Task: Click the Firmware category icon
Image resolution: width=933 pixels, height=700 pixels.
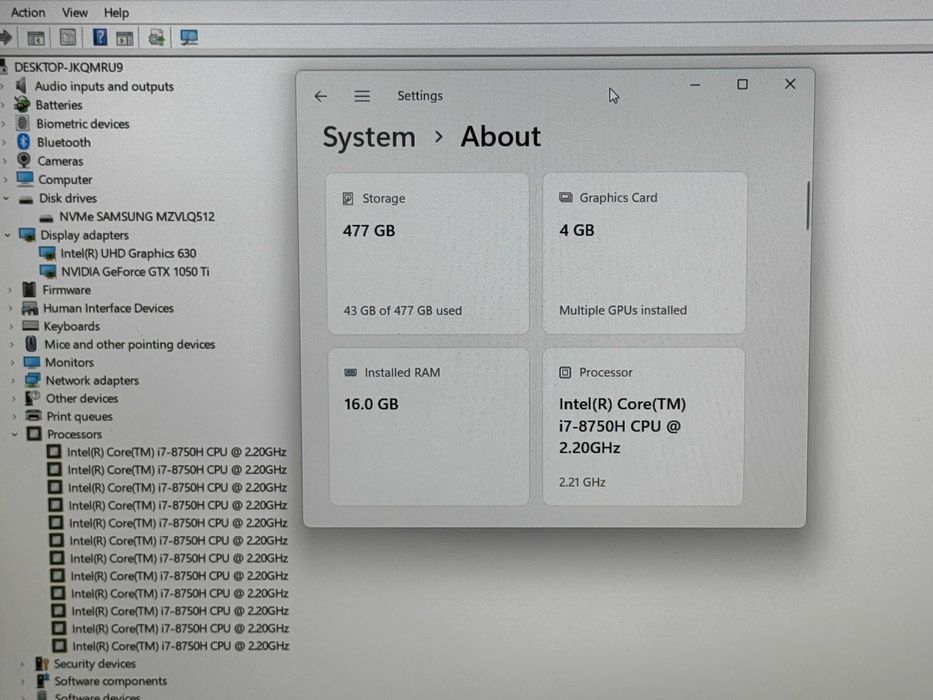Action: tap(29, 290)
